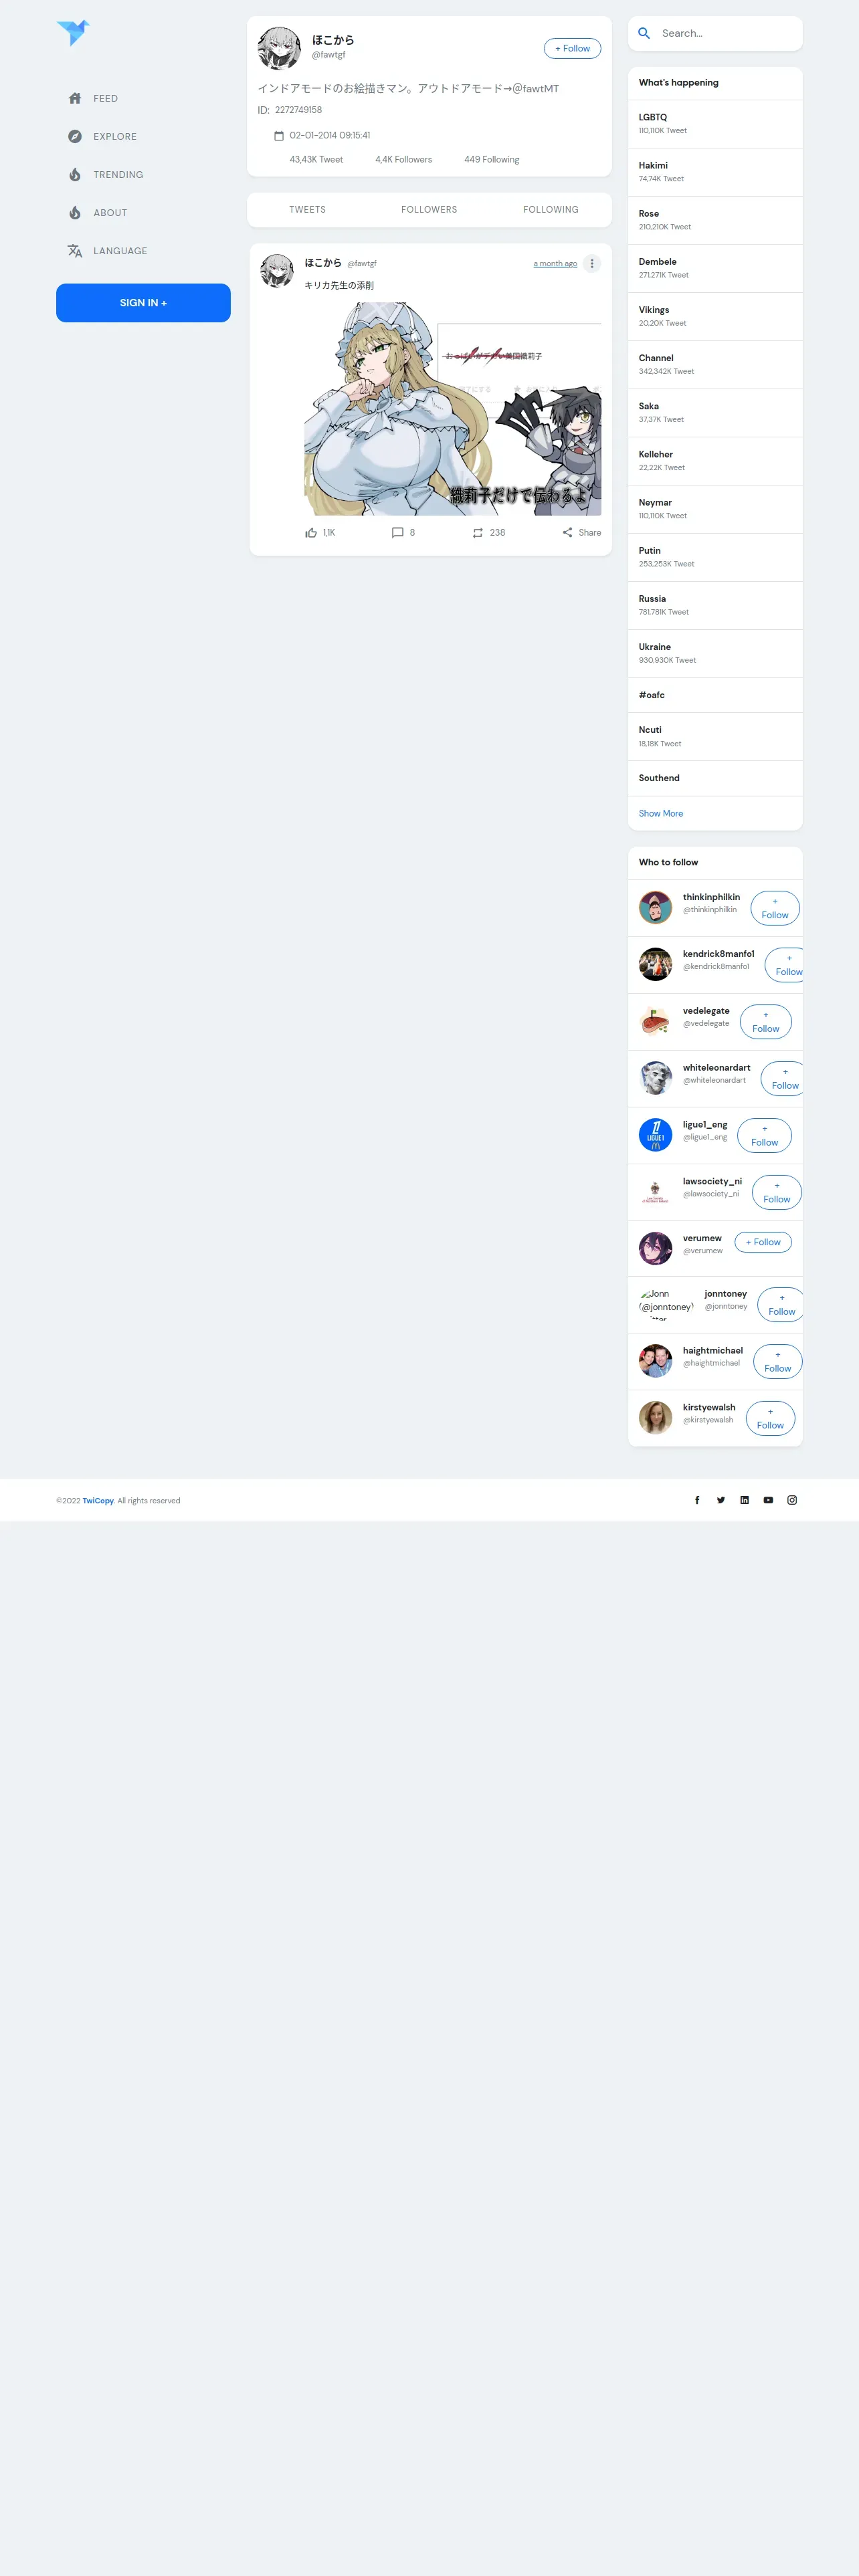
Task: Open the tweet's three-dot options menu
Action: click(x=592, y=264)
